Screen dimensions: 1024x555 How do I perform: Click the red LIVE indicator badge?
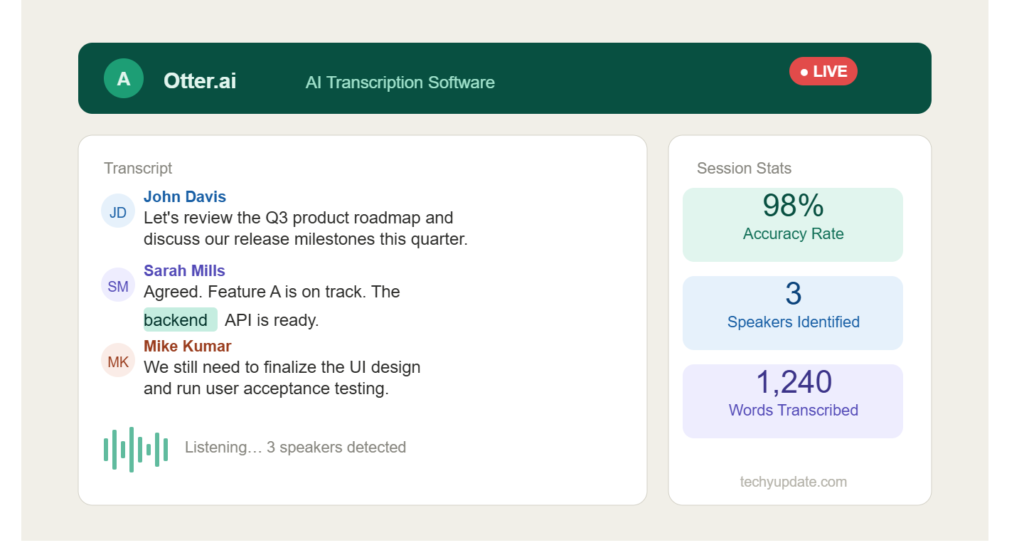click(823, 71)
